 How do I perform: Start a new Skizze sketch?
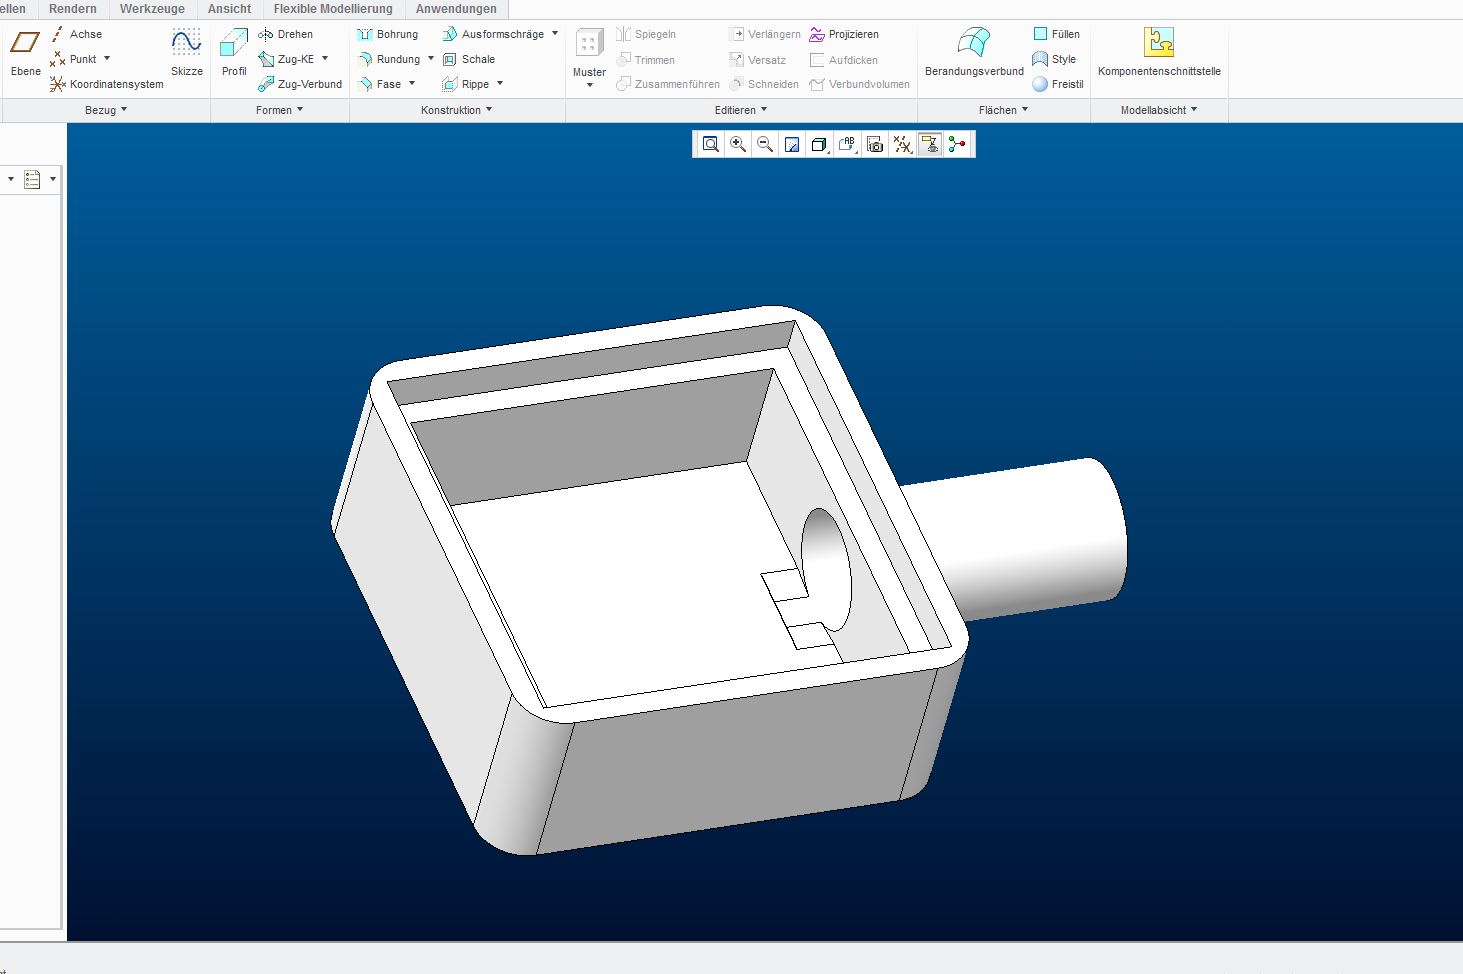(x=186, y=52)
